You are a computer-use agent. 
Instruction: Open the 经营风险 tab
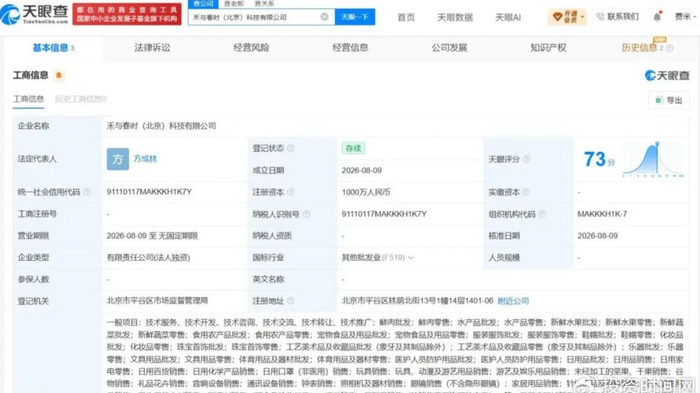(251, 48)
